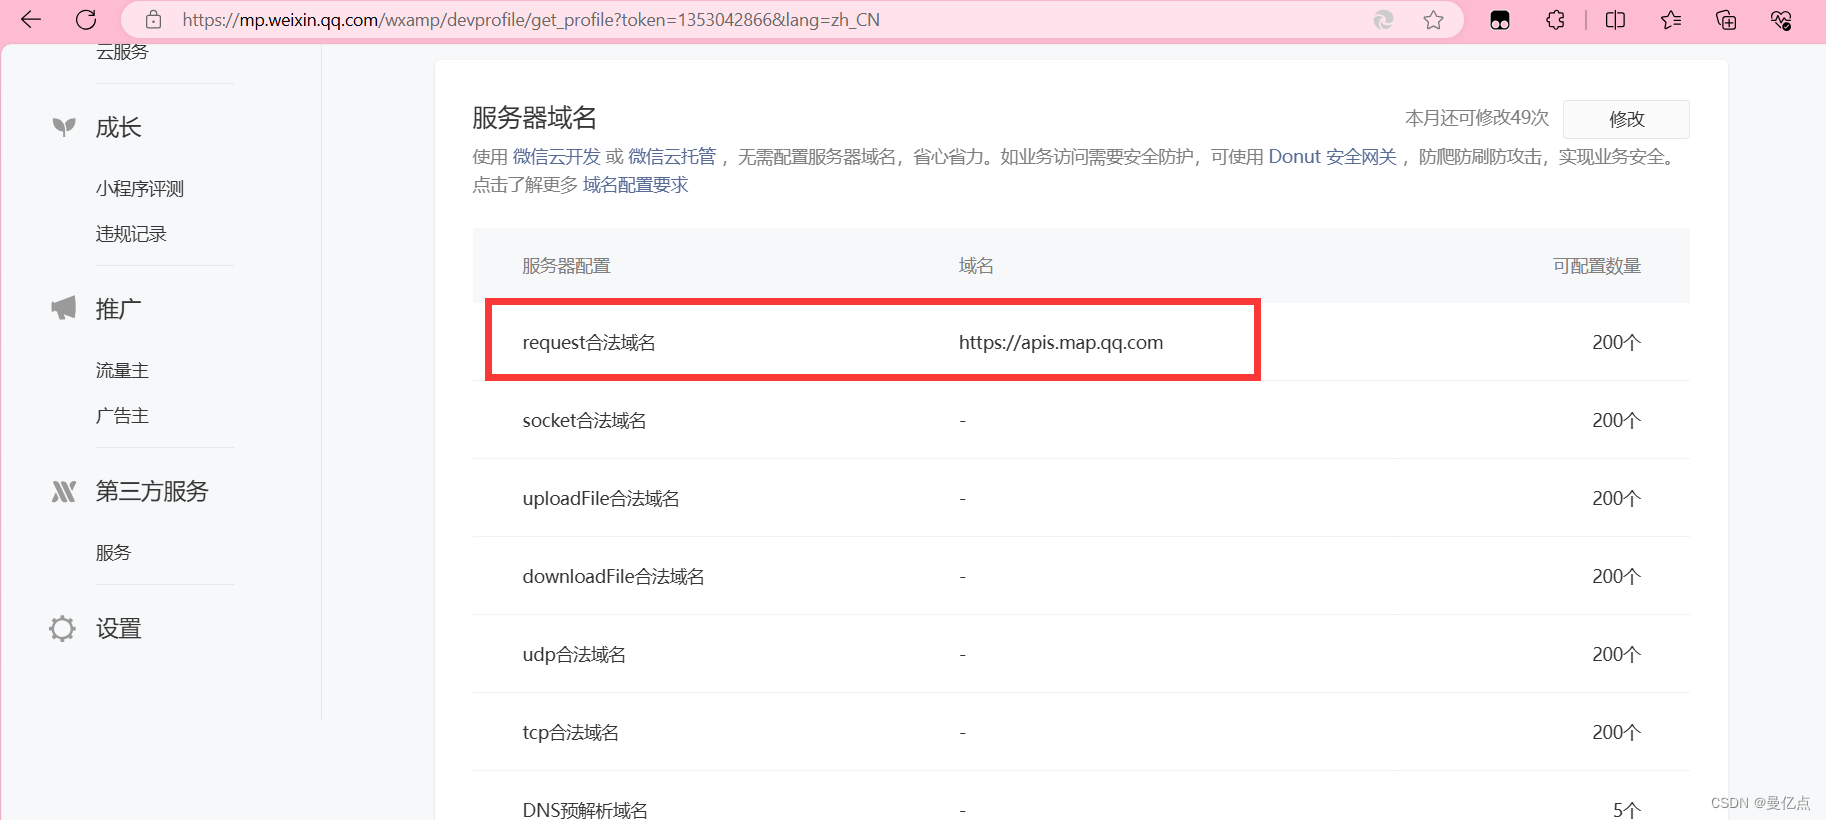Click the DNS预解析域名 row label
The height and width of the screenshot is (820, 1826).
[585, 810]
